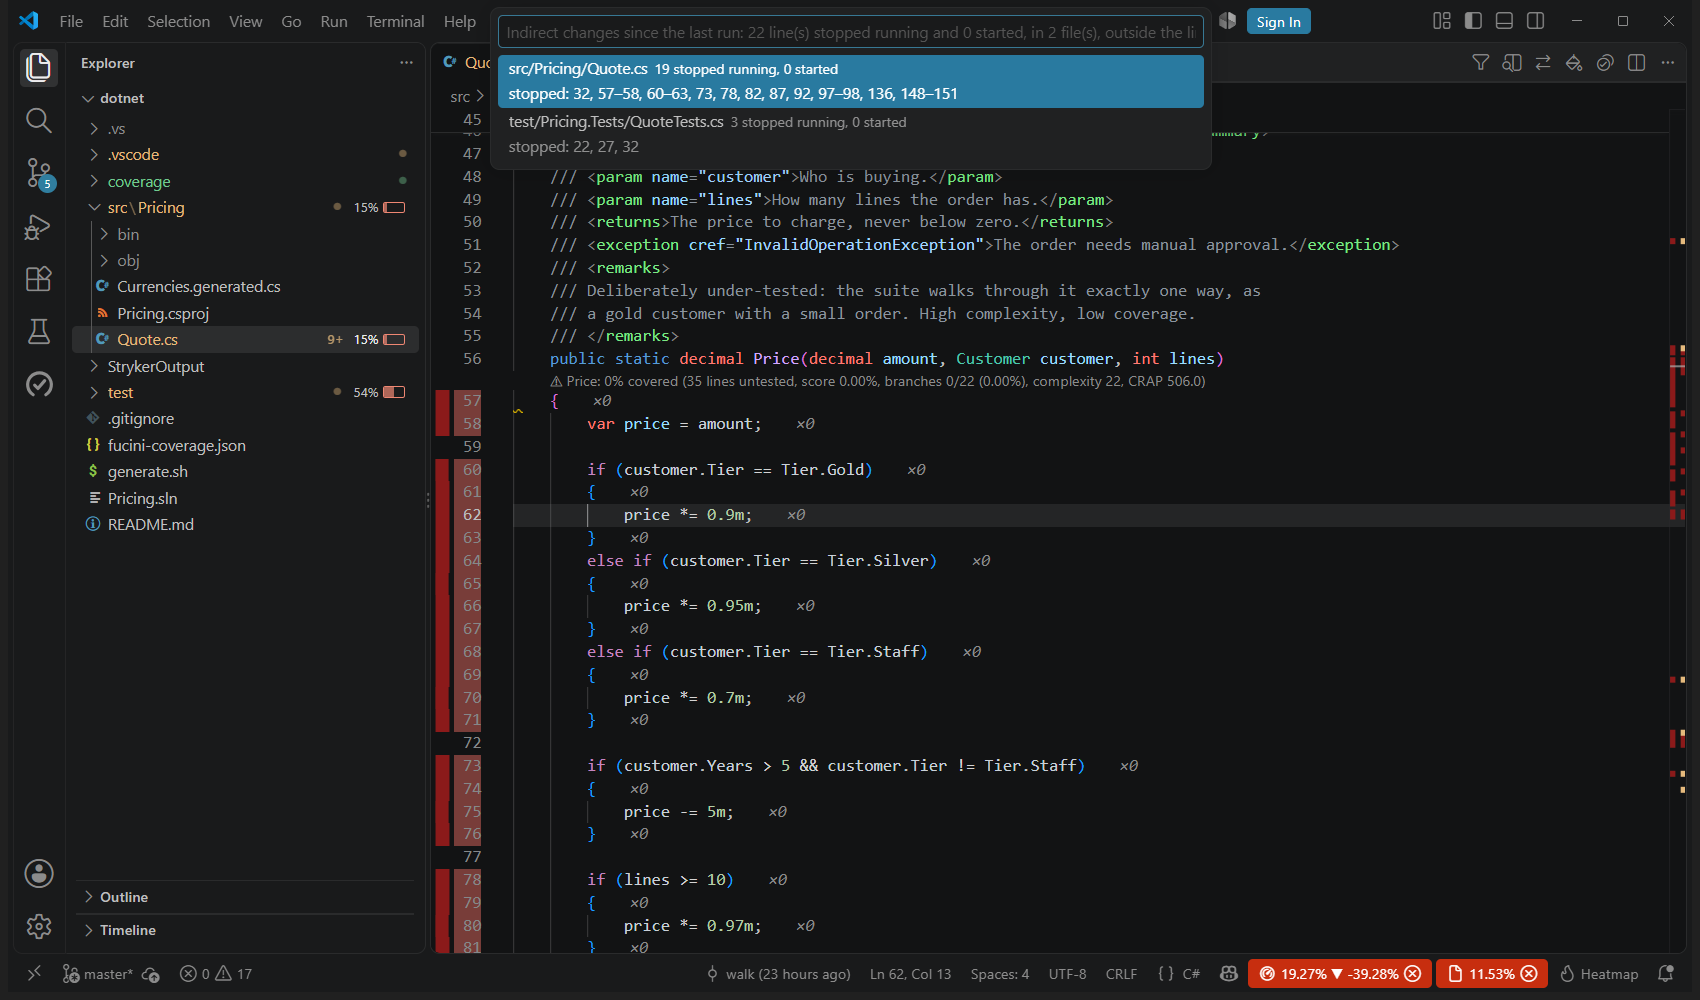Click the double-circle checkmark icon in editor toolbar

point(1605,62)
